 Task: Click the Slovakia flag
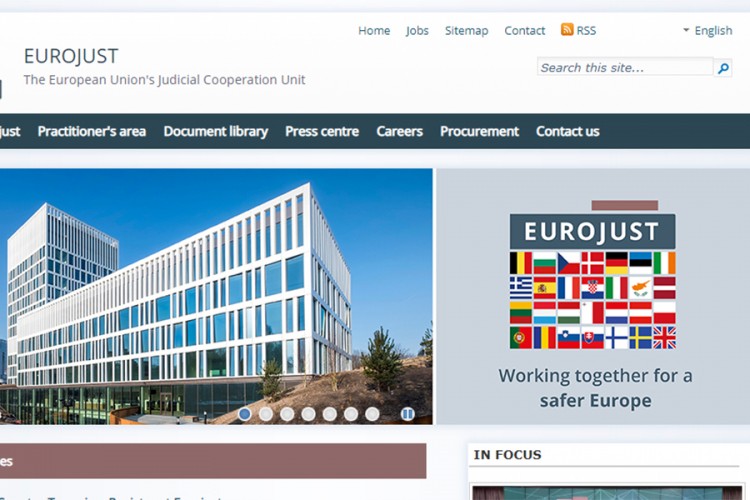[593, 338]
